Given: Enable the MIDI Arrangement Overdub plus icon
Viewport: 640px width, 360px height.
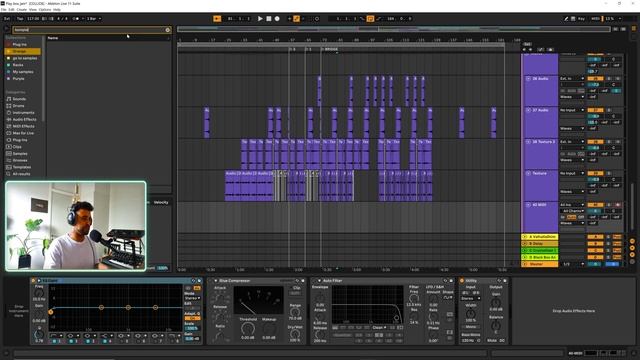Looking at the screenshot, I should pyautogui.click(x=289, y=18).
